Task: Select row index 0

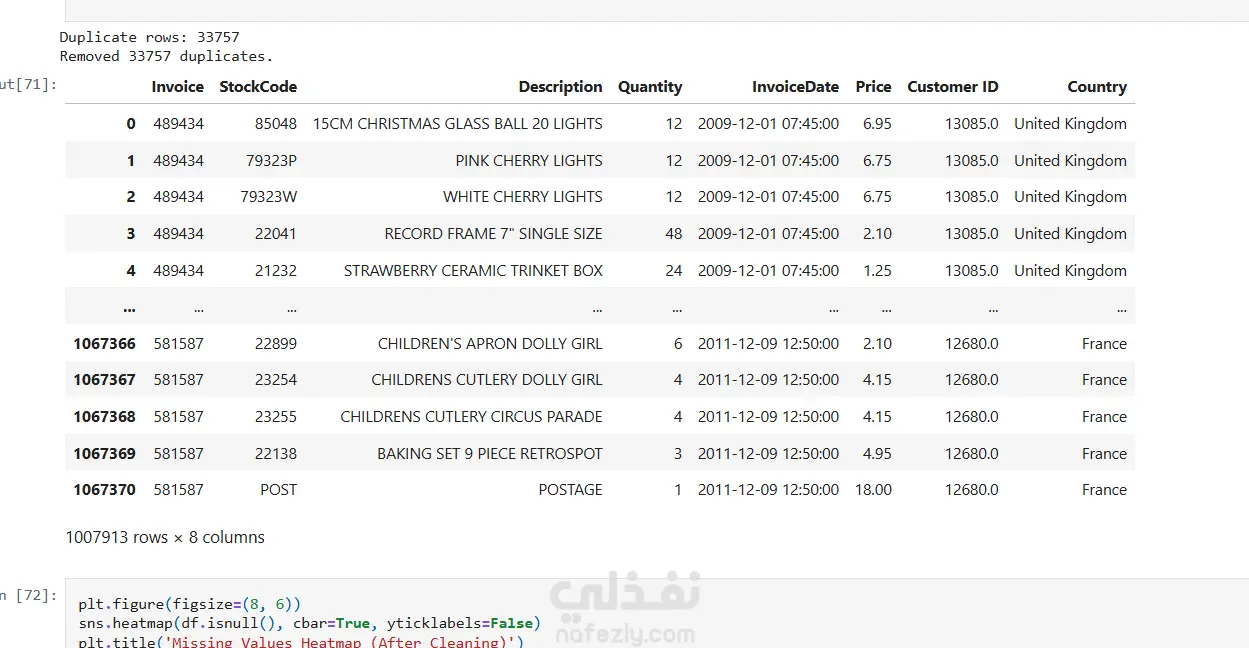Action: tap(130, 124)
